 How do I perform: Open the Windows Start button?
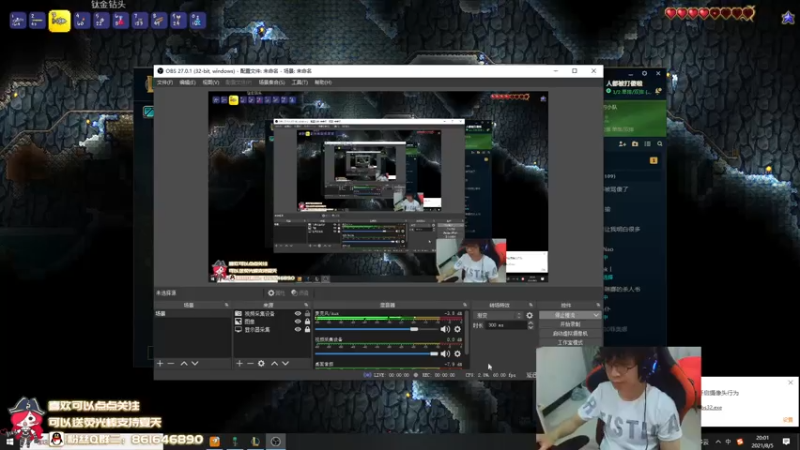coord(9,442)
